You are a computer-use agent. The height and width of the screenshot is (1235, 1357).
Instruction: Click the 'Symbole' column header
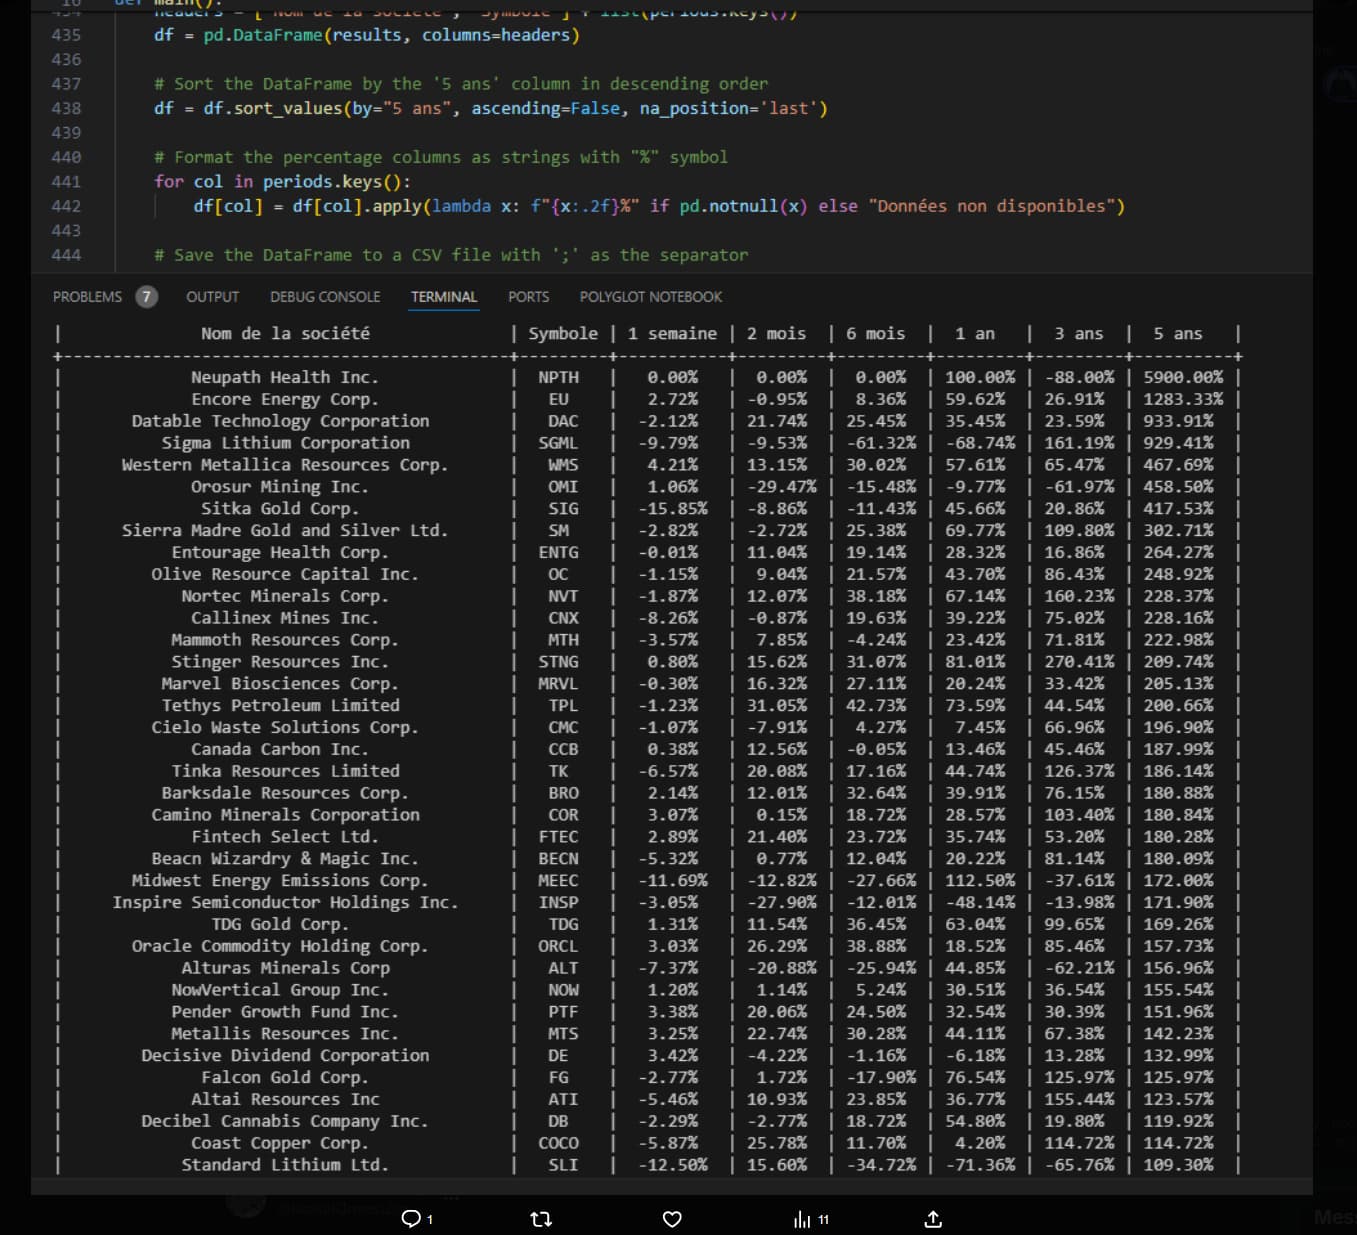coord(563,333)
